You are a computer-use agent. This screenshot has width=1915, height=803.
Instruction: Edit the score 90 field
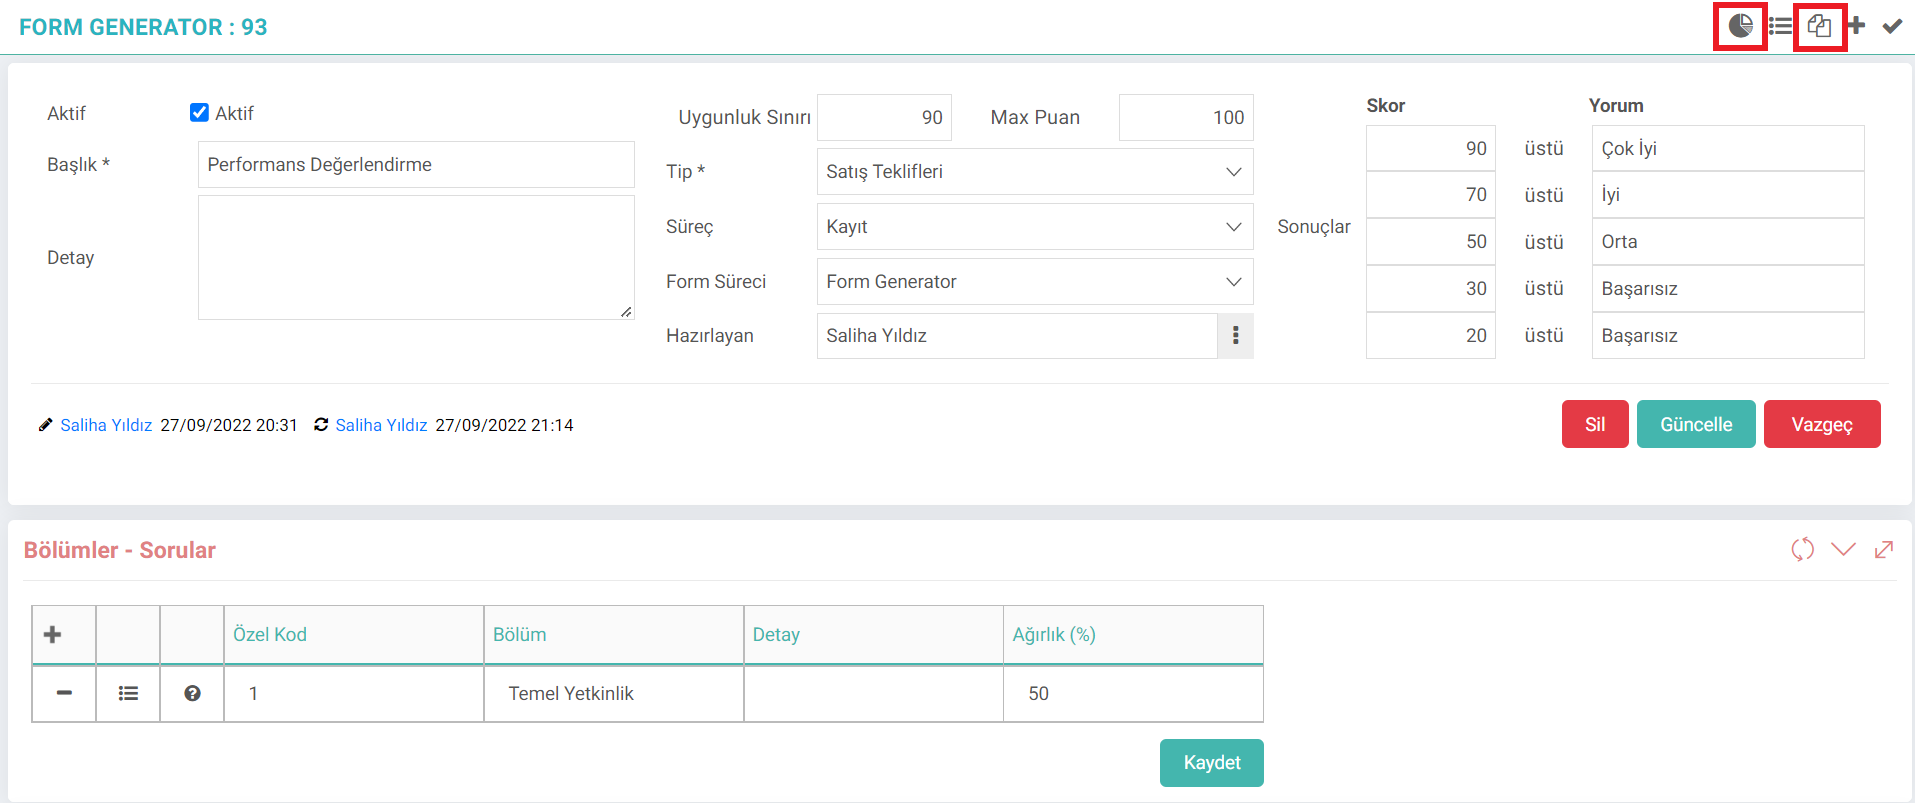coord(1431,148)
